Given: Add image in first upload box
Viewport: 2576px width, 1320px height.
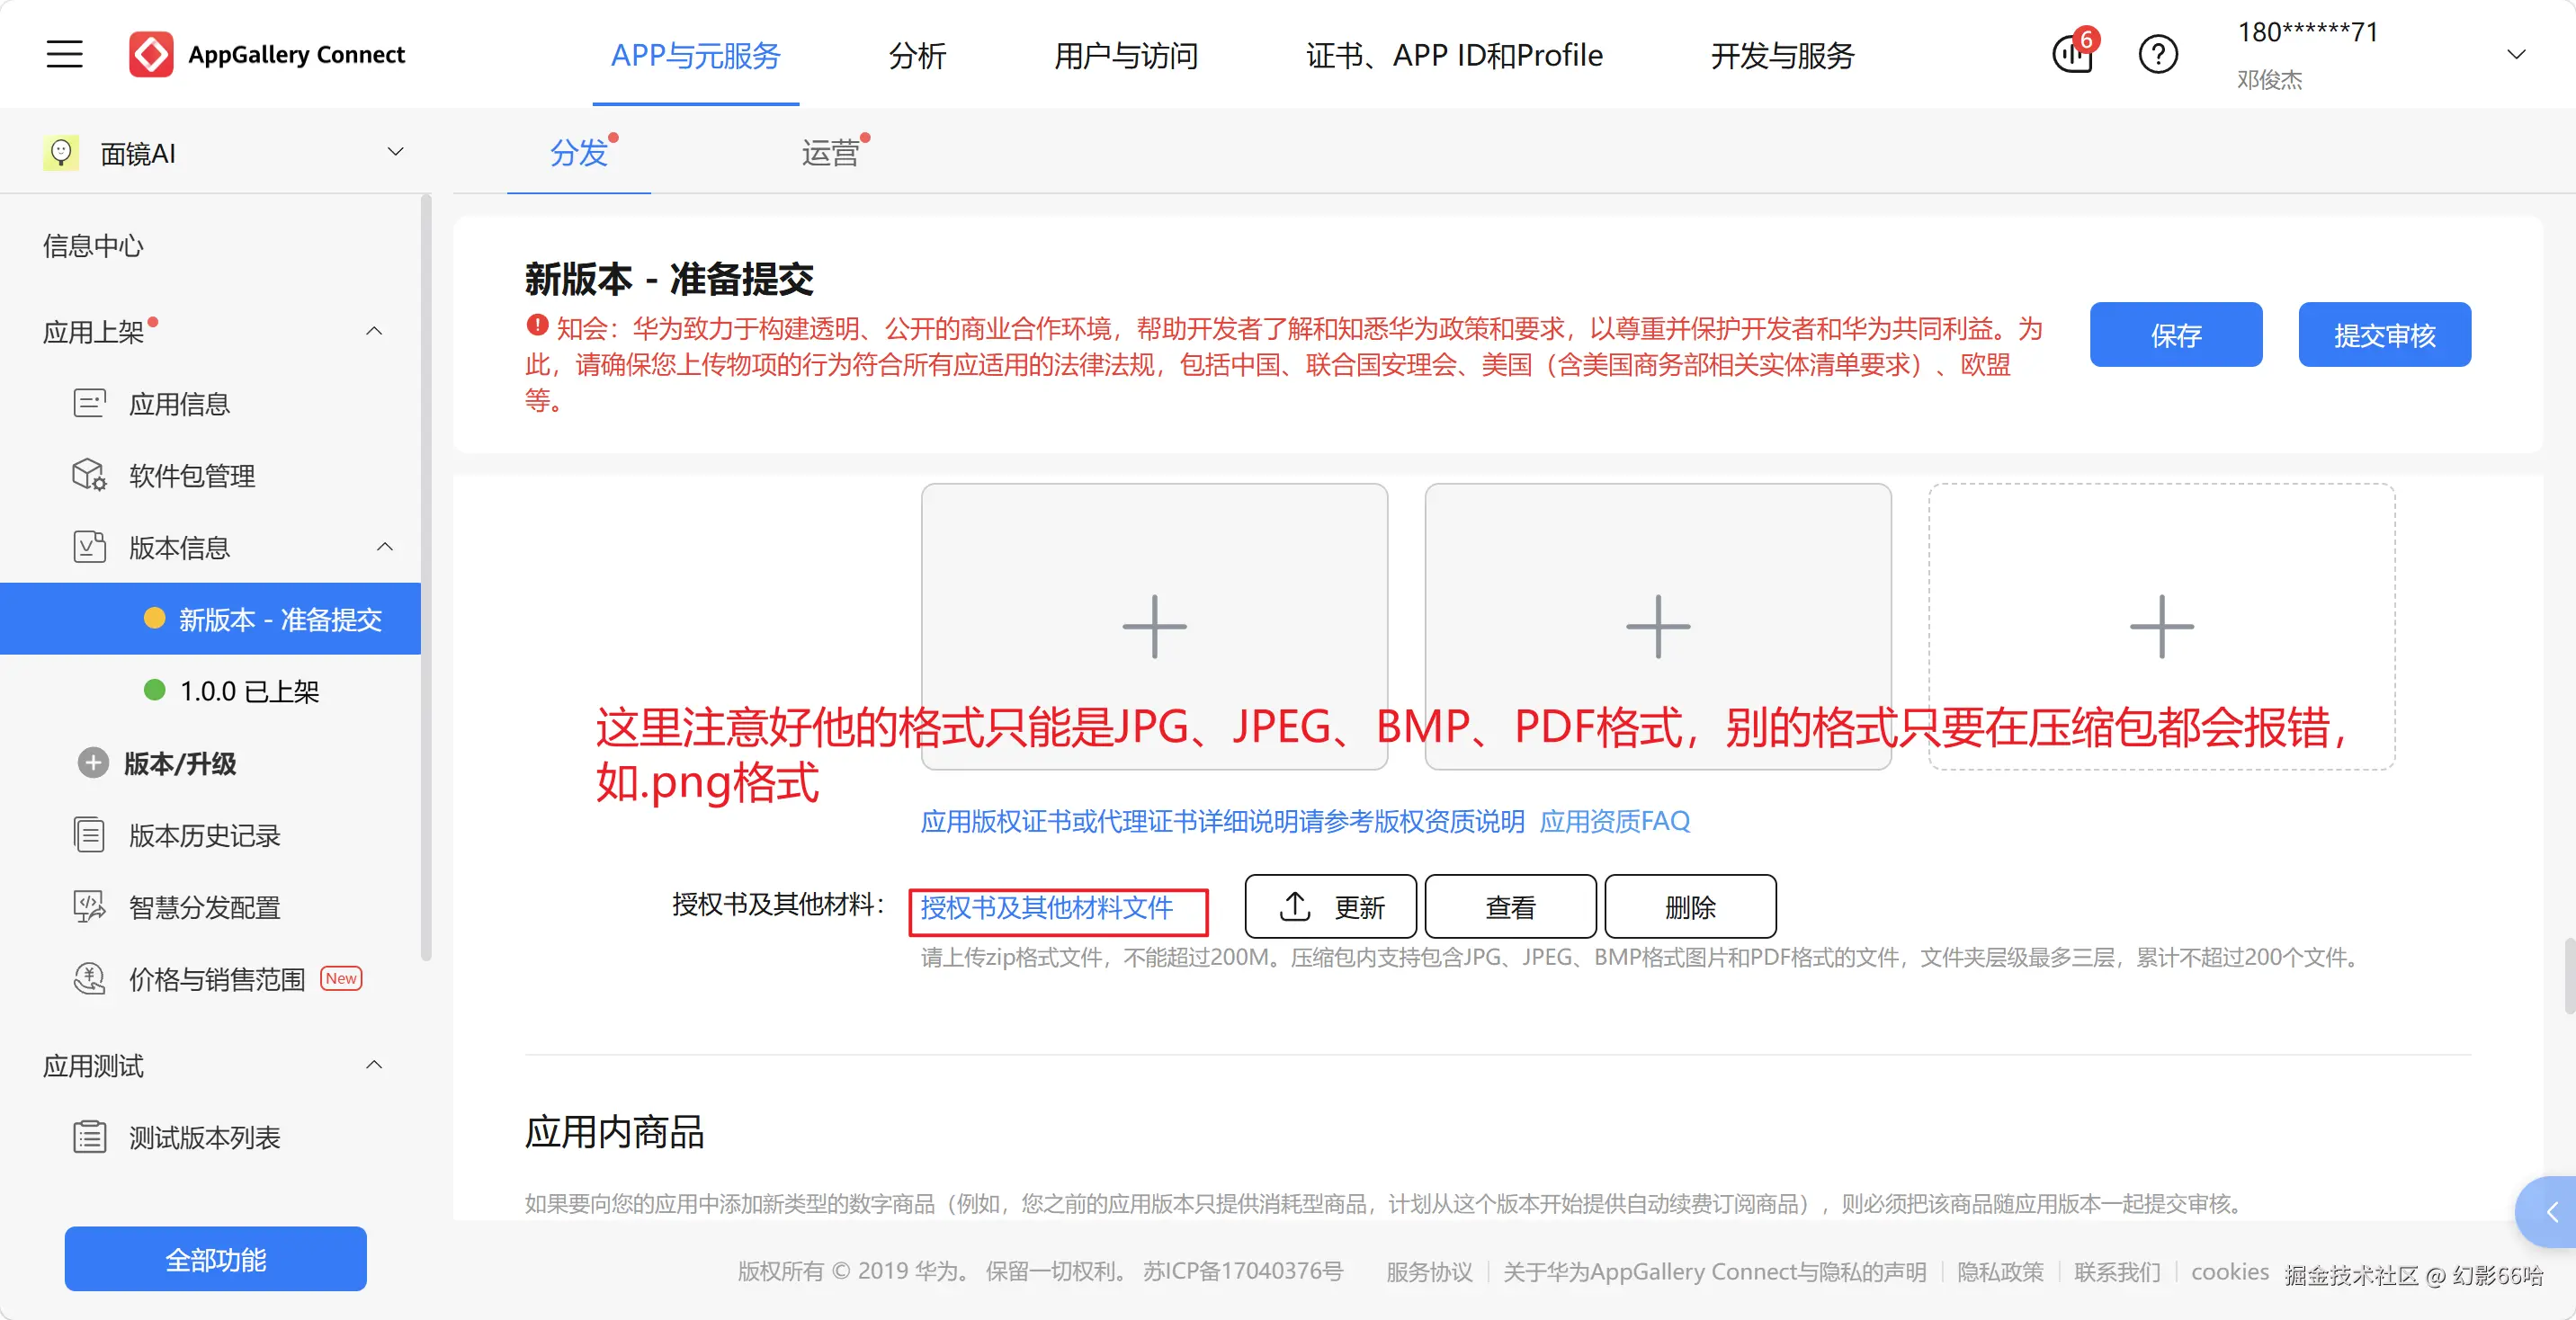Looking at the screenshot, I should click(1154, 626).
